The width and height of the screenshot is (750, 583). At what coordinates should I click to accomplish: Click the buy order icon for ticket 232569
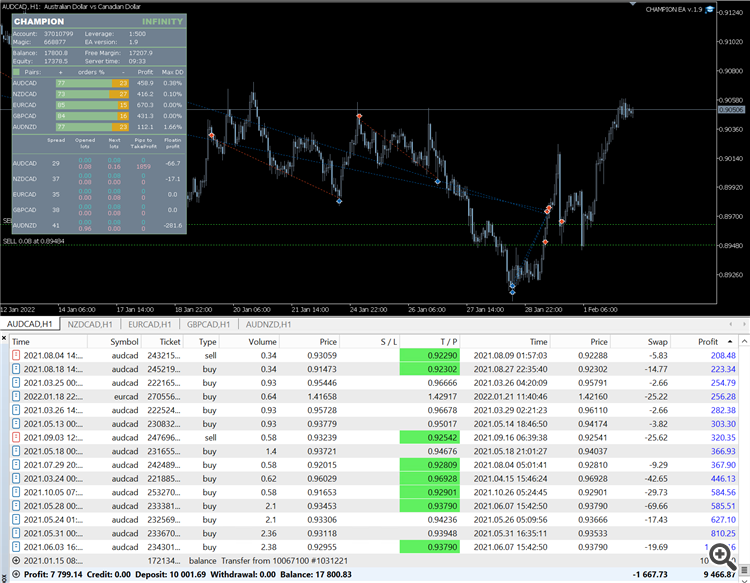[16, 519]
